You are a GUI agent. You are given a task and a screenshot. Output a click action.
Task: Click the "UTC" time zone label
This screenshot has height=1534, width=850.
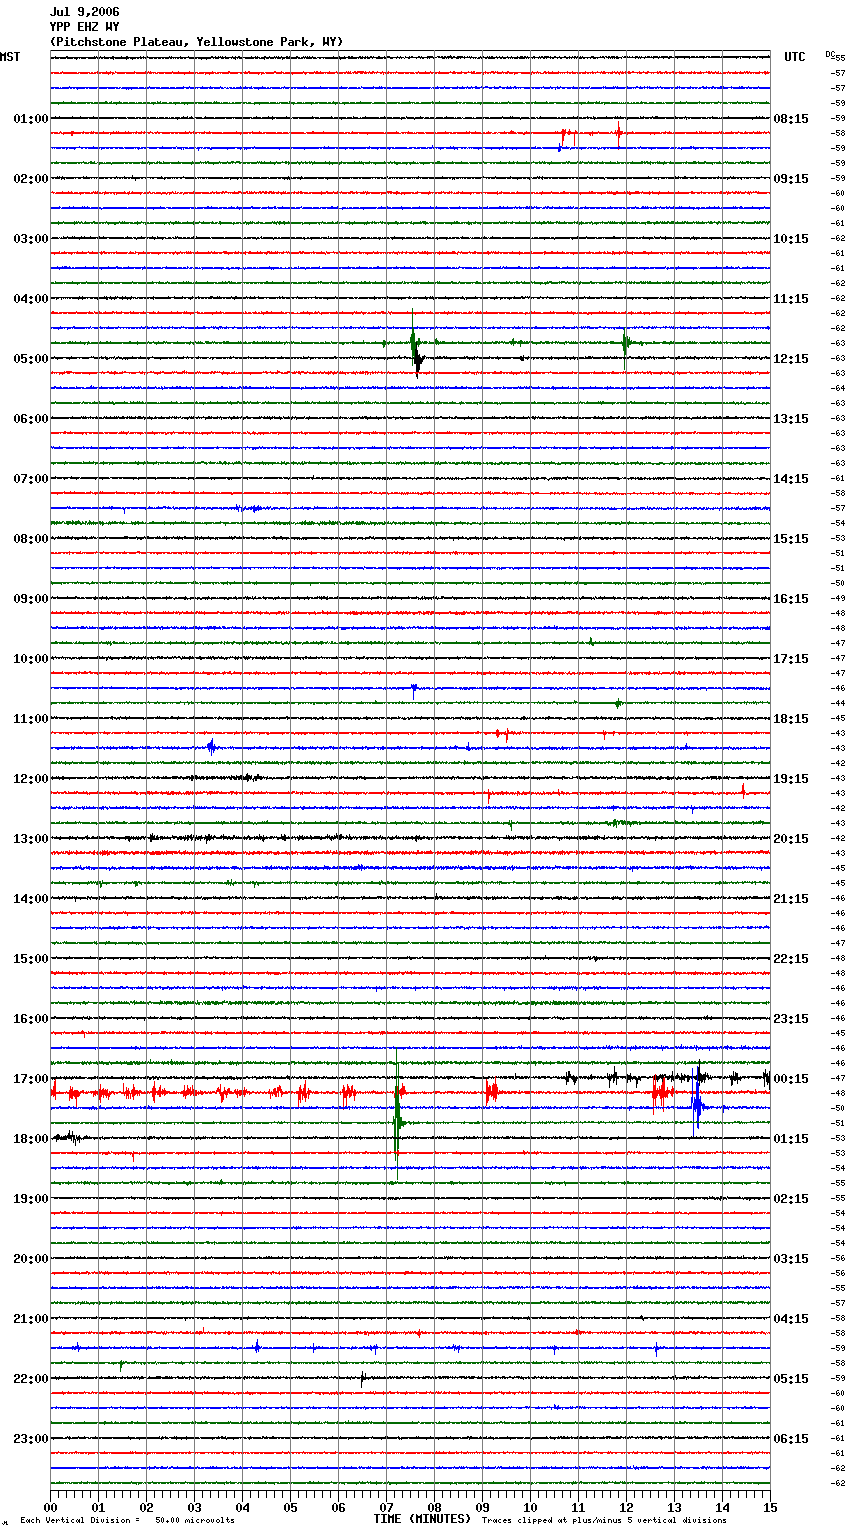coord(795,57)
